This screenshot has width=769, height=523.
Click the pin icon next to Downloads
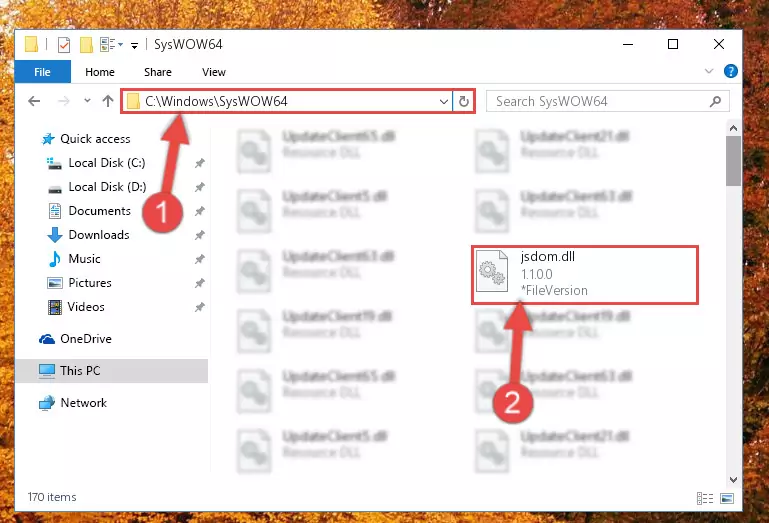(x=200, y=235)
